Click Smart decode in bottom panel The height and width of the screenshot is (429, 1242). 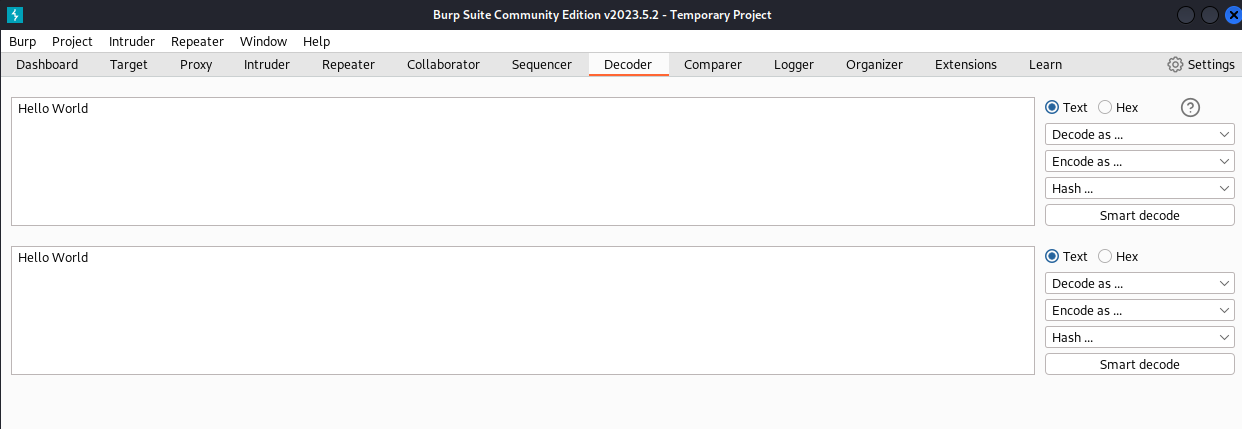tap(1140, 364)
